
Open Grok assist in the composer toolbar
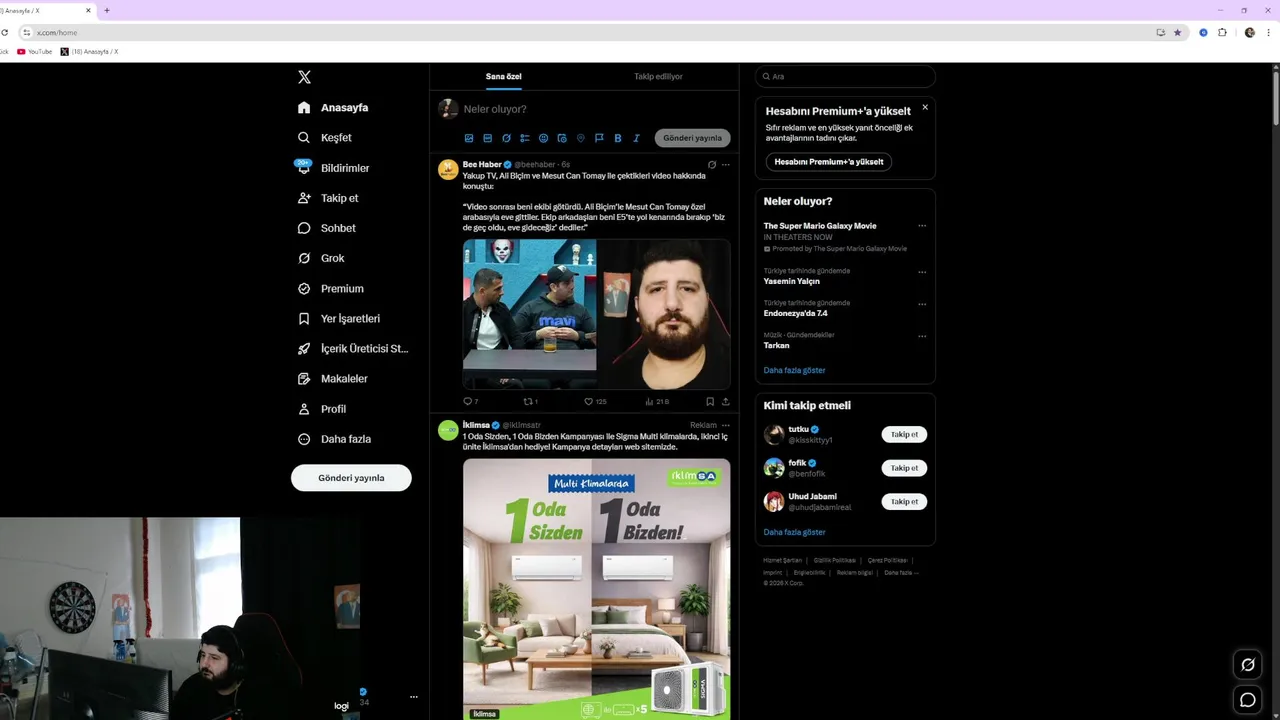click(506, 138)
